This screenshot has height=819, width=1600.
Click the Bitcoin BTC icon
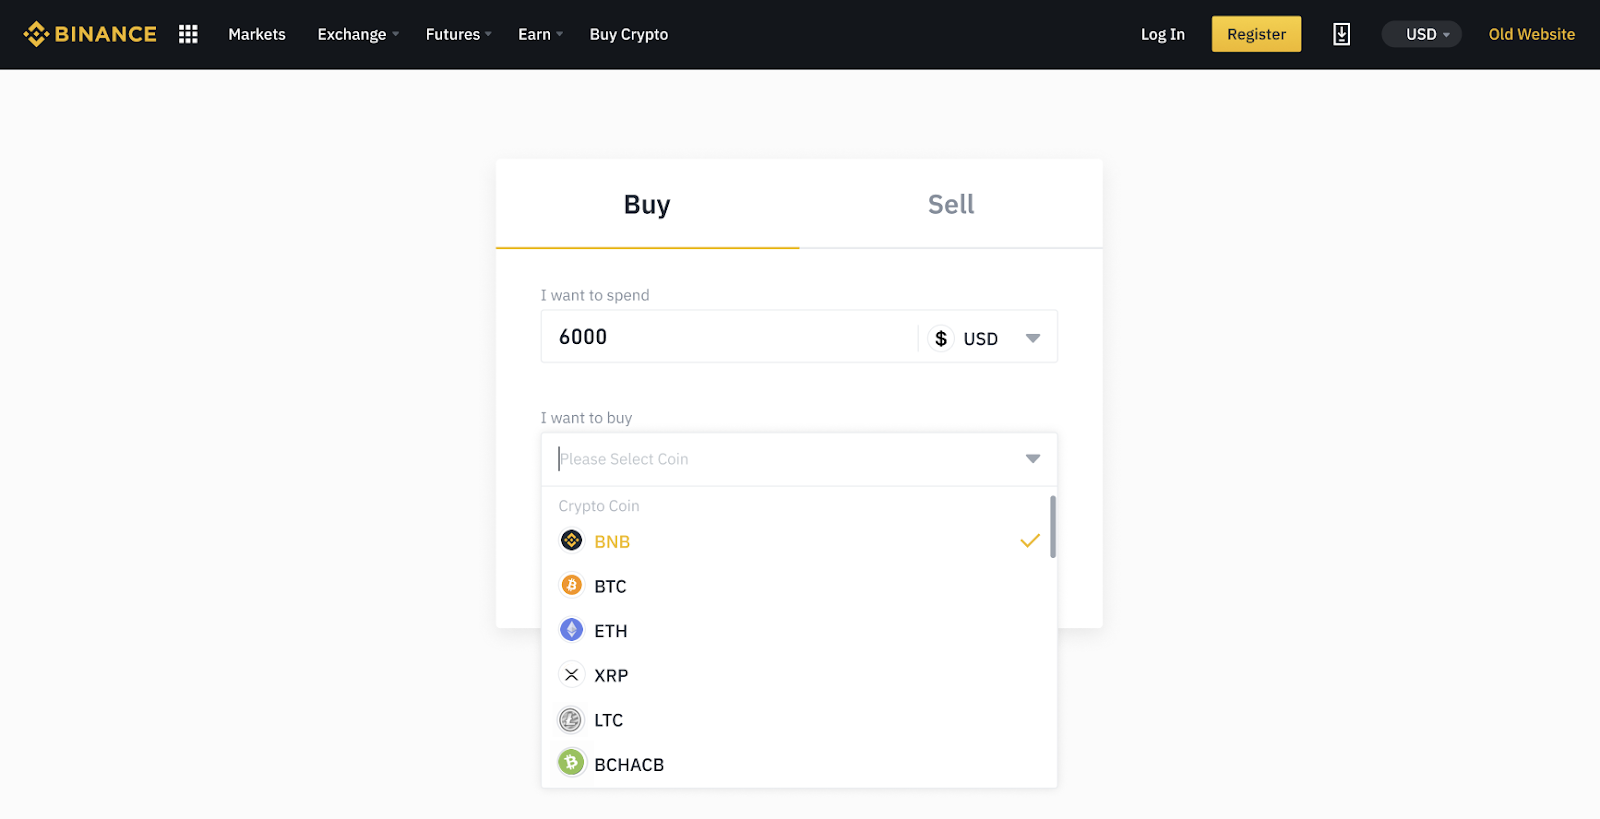[x=571, y=585]
